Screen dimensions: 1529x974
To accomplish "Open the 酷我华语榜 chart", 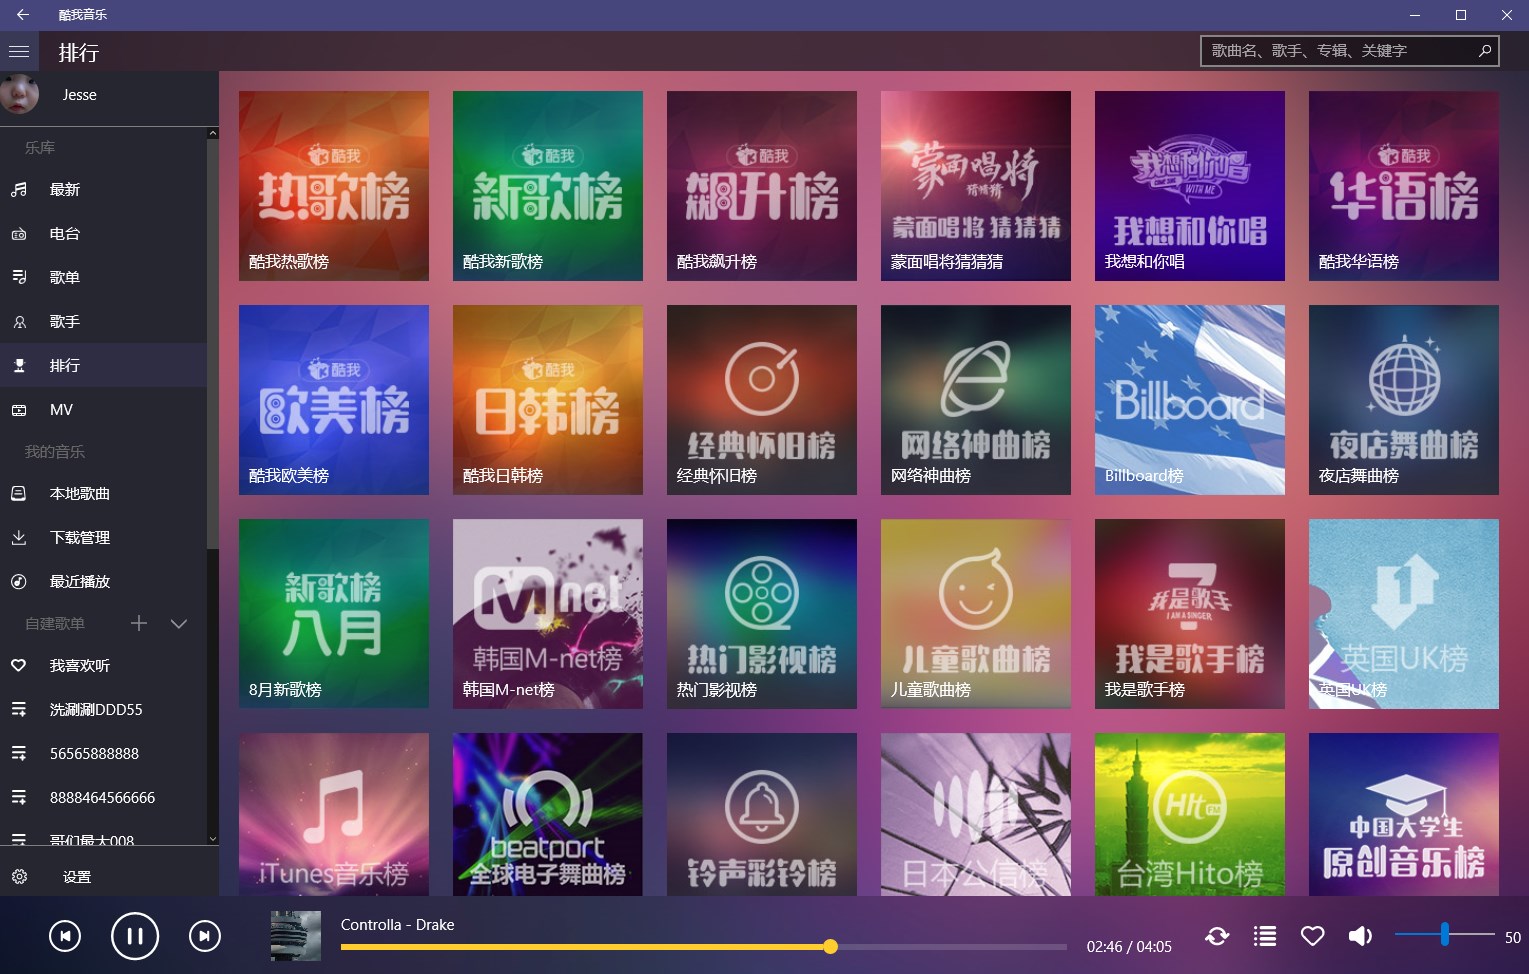I will (1404, 186).
